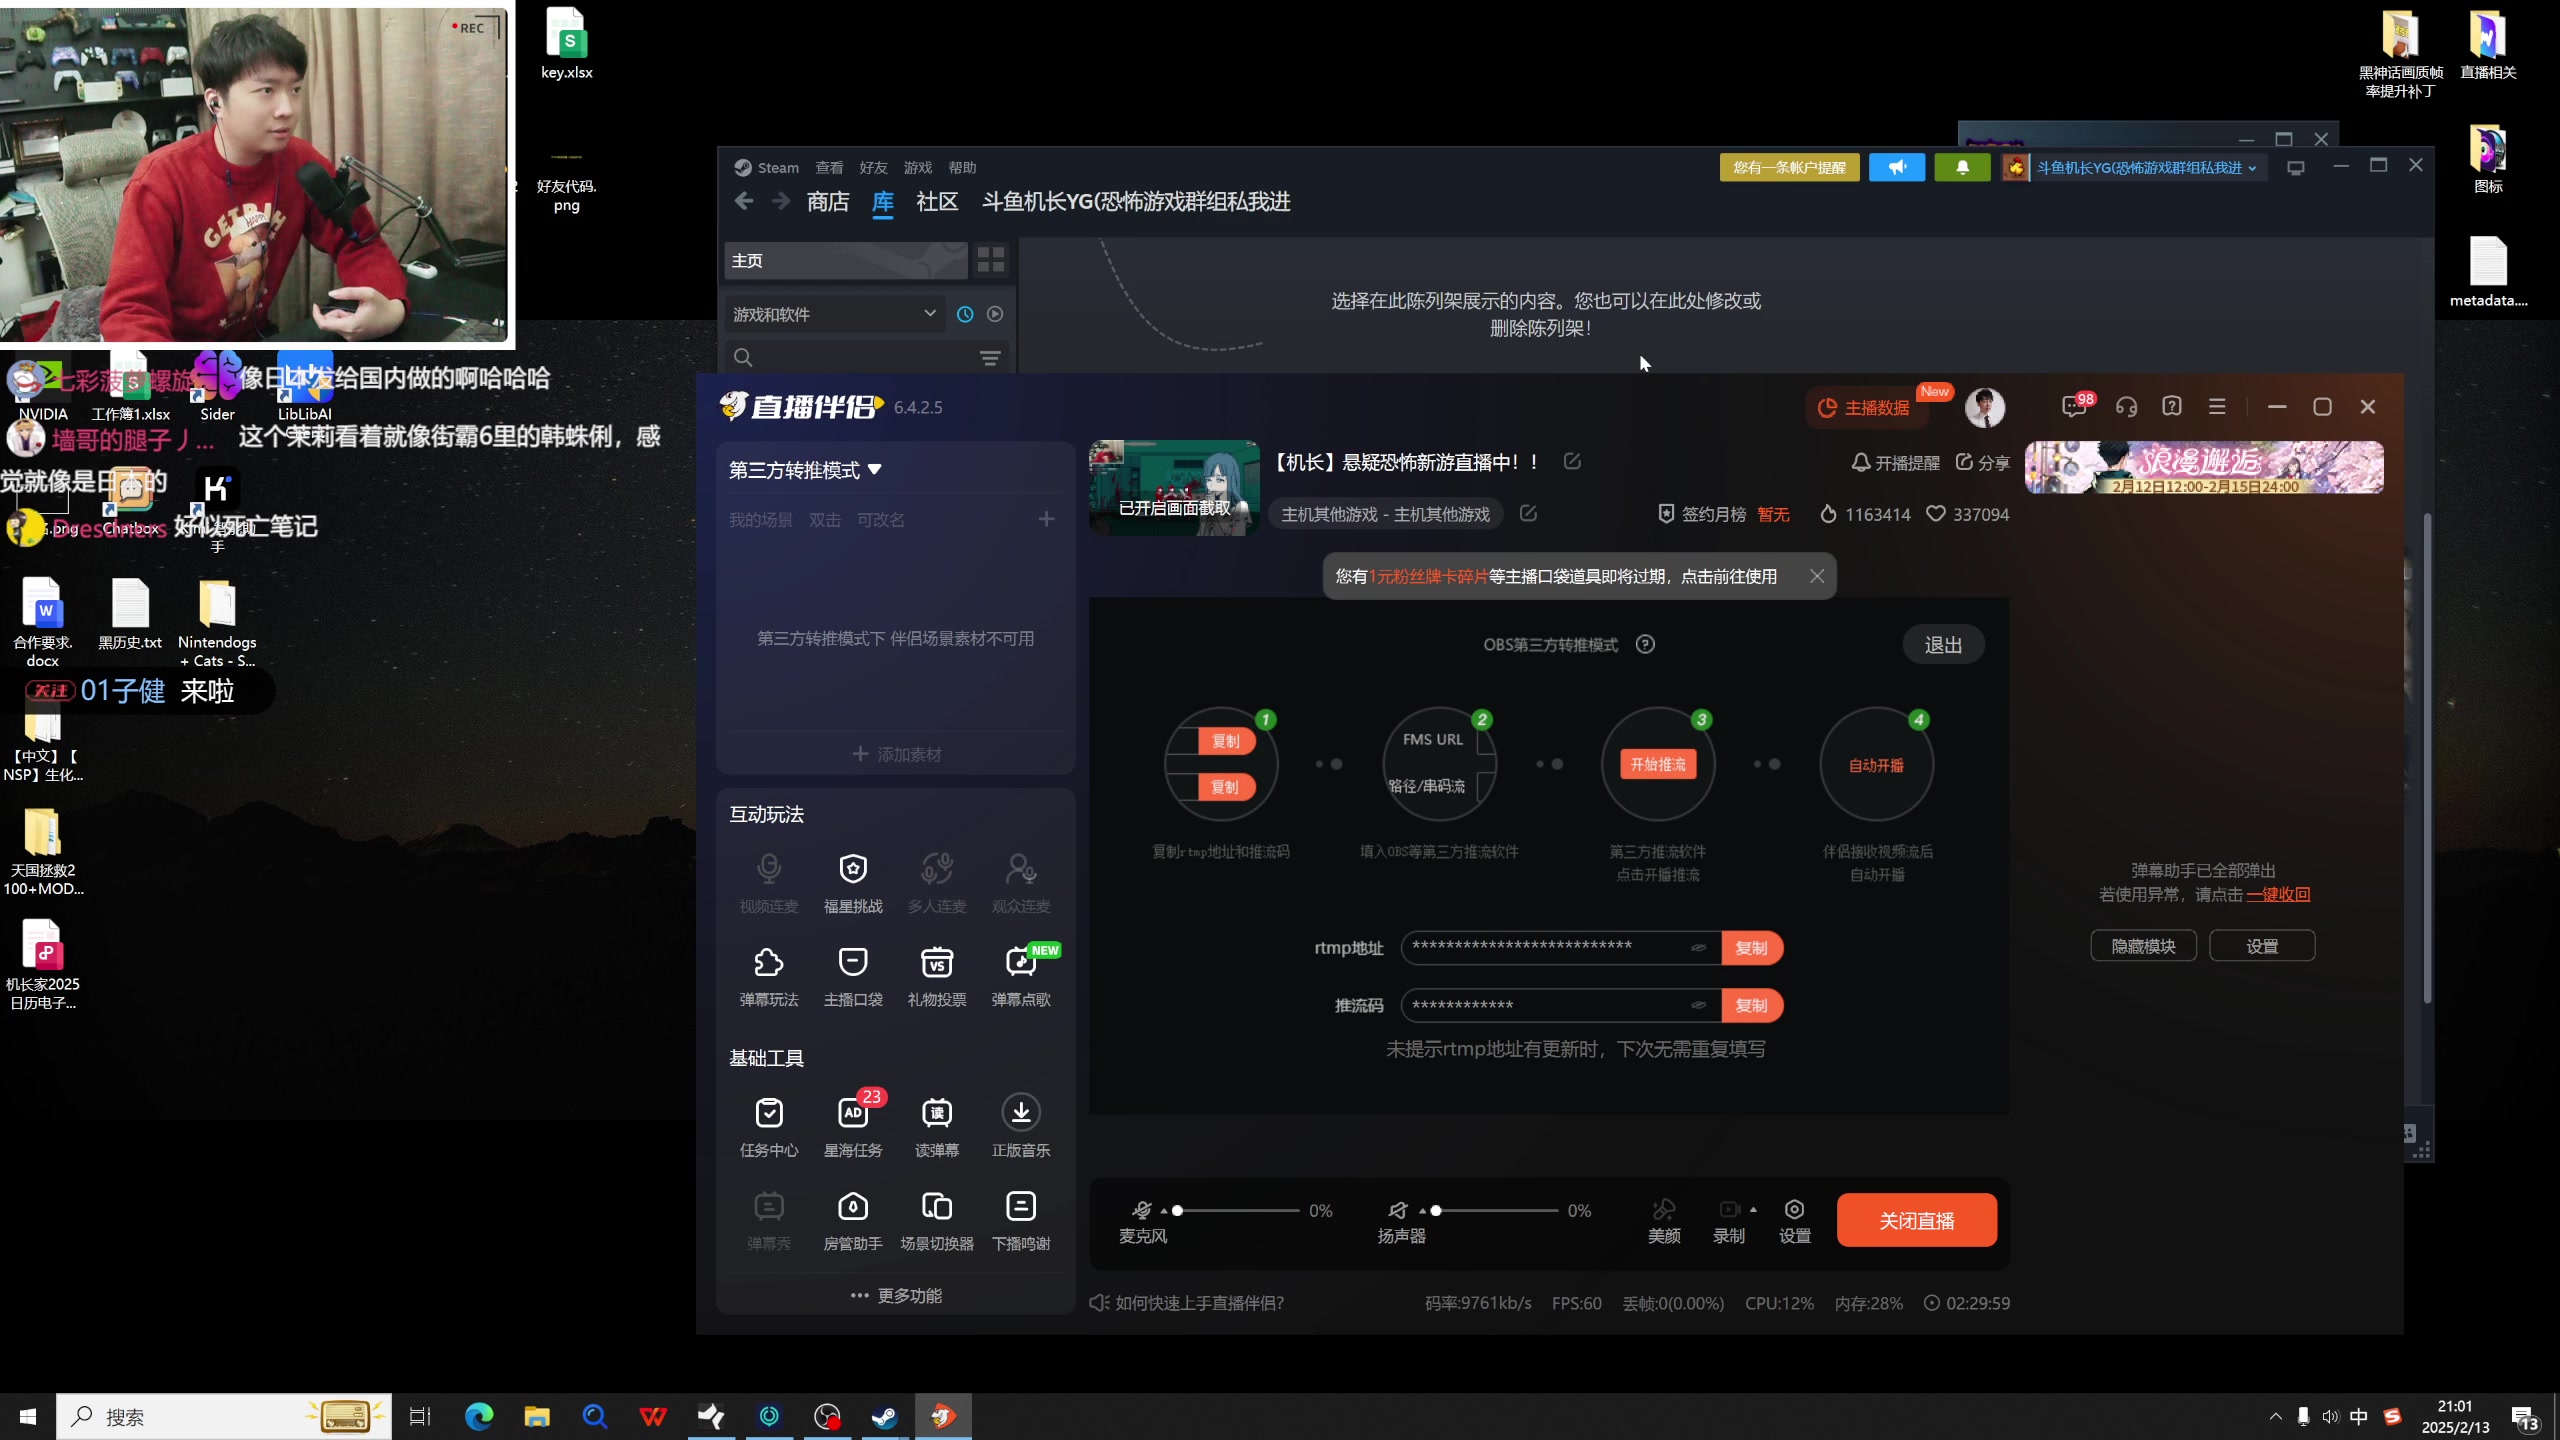
Task: Expand speaker device arrow
Action: click(1422, 1210)
